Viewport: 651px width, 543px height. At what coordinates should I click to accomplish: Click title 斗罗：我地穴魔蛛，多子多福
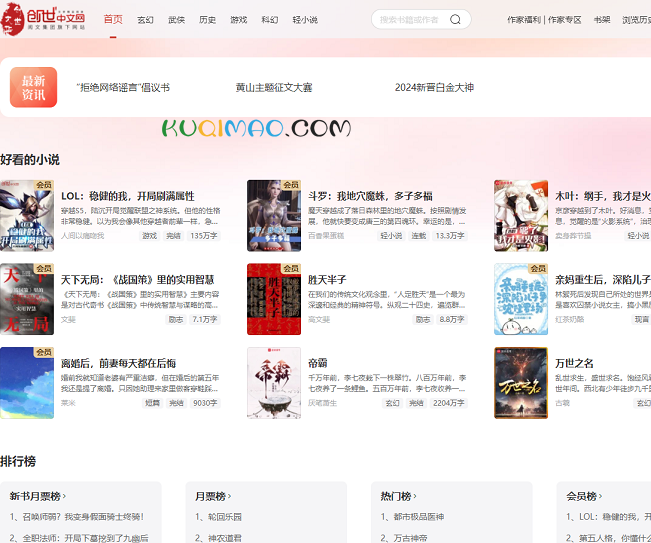[x=370, y=196]
